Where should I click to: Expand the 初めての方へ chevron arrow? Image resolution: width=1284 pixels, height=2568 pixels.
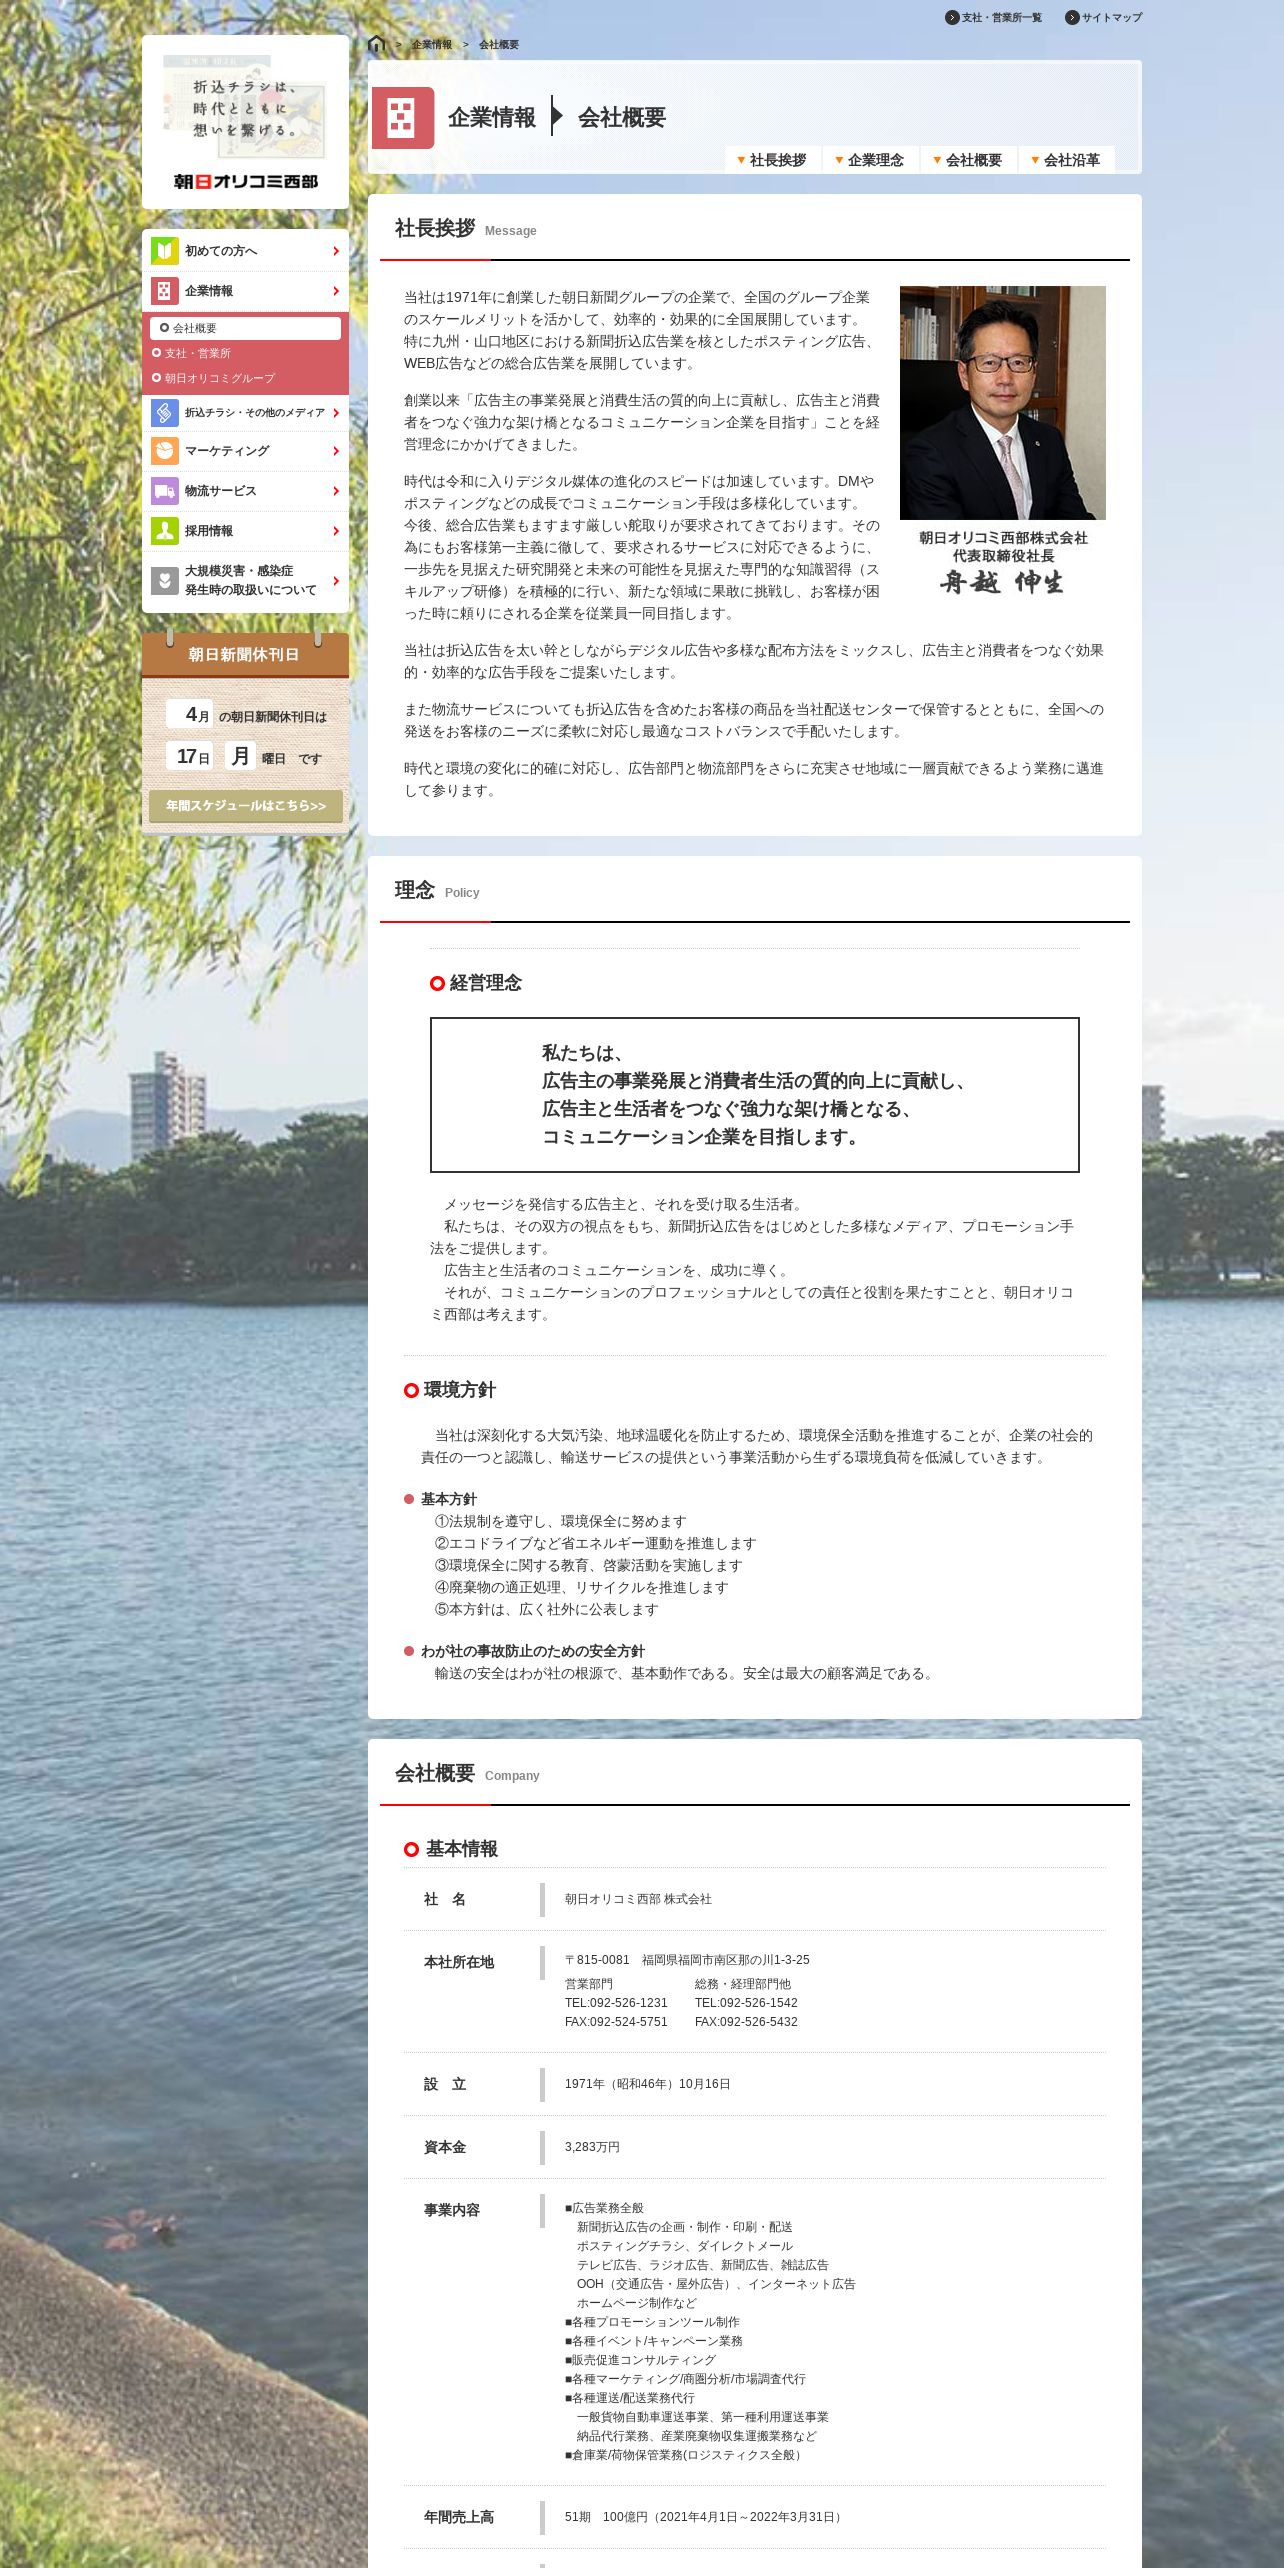click(336, 251)
